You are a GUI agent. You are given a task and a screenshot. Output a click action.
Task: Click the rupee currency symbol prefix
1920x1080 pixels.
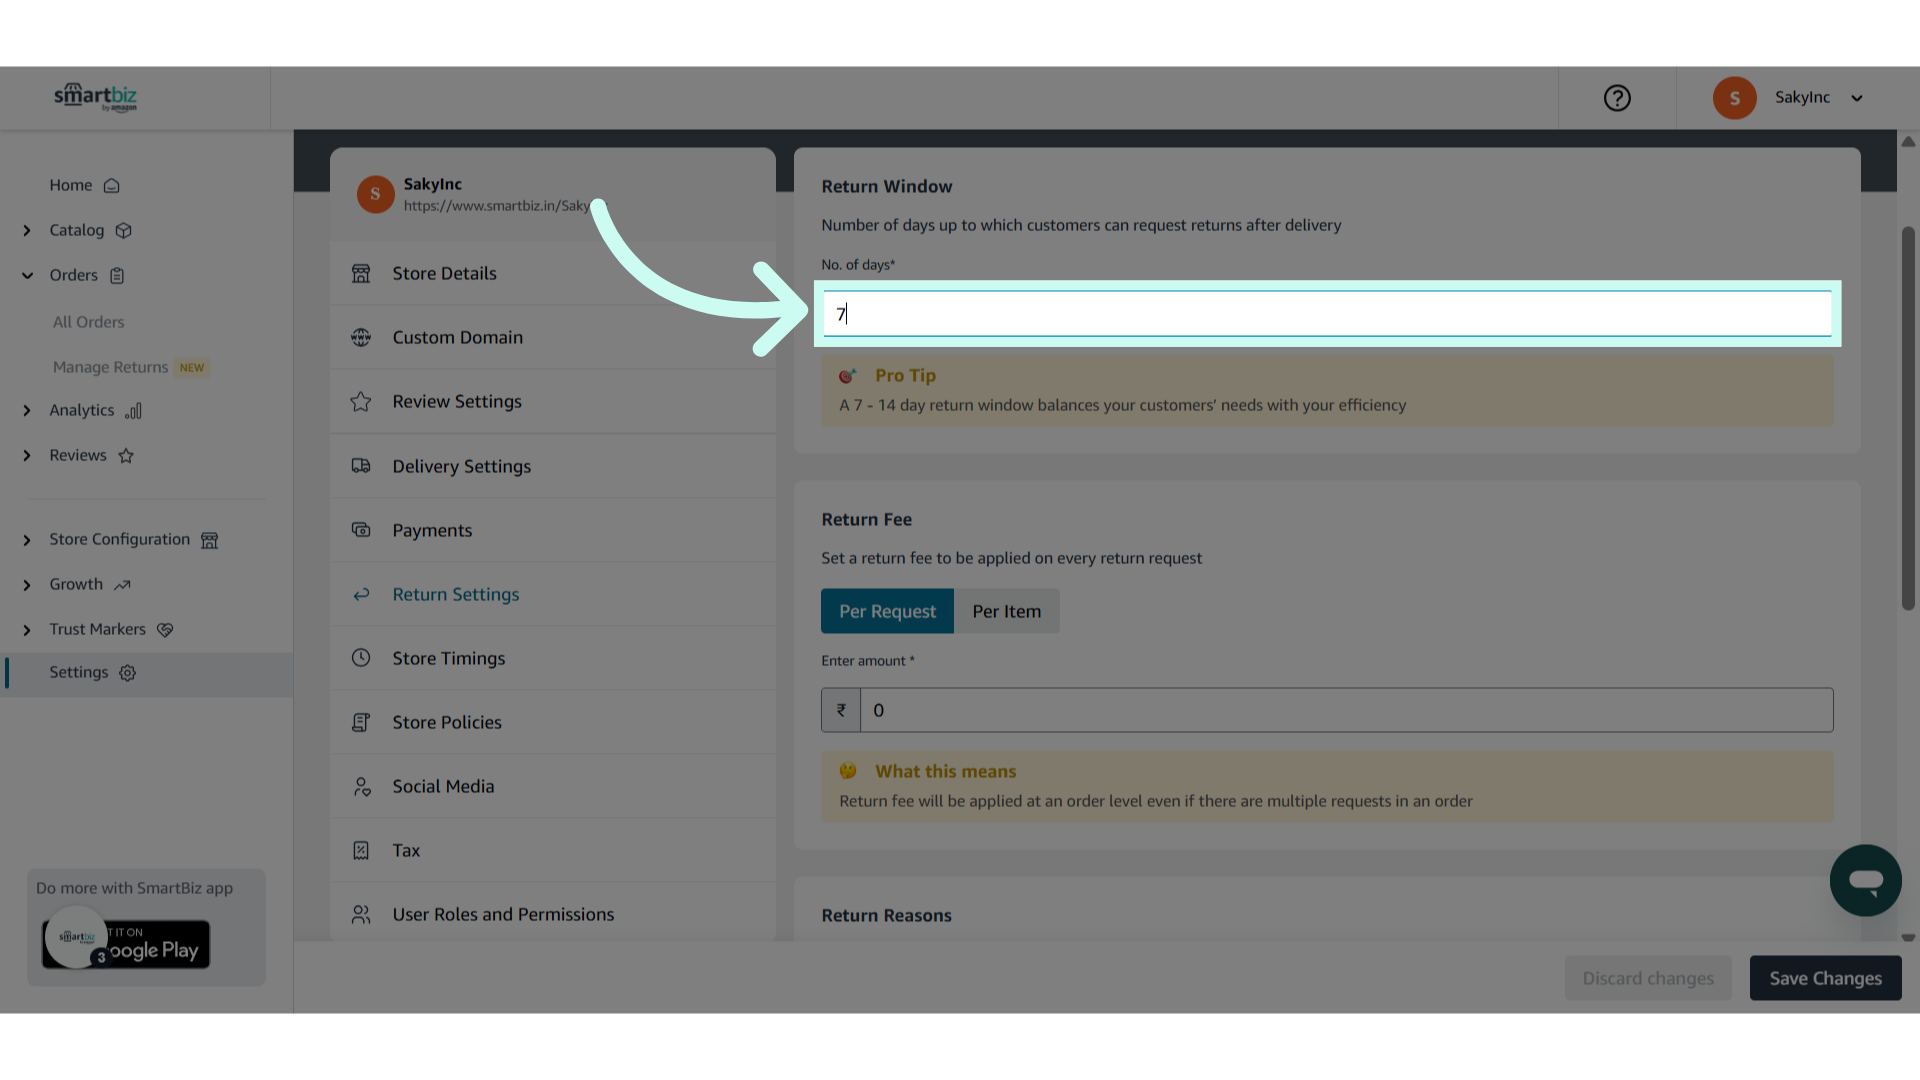841,710
